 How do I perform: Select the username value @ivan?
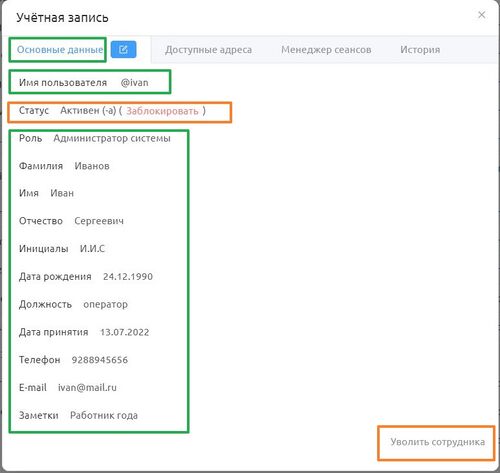(135, 82)
